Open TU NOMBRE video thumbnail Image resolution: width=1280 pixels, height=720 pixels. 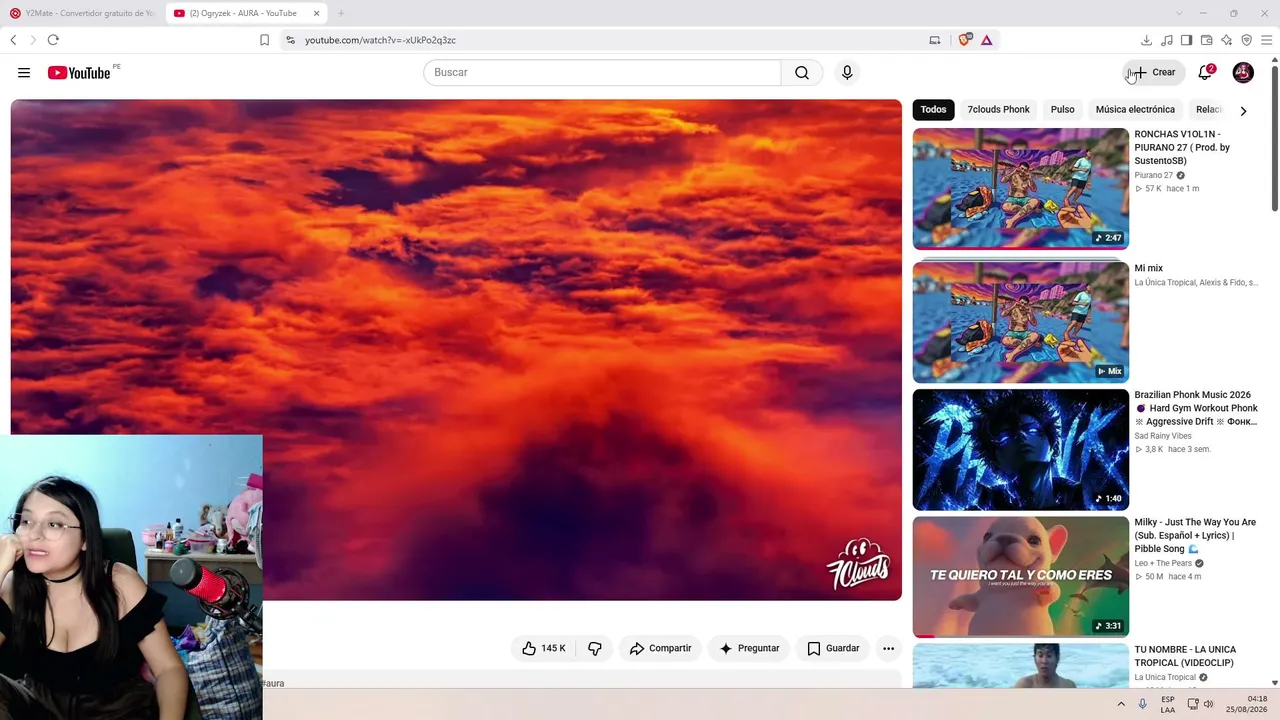coord(1020,666)
